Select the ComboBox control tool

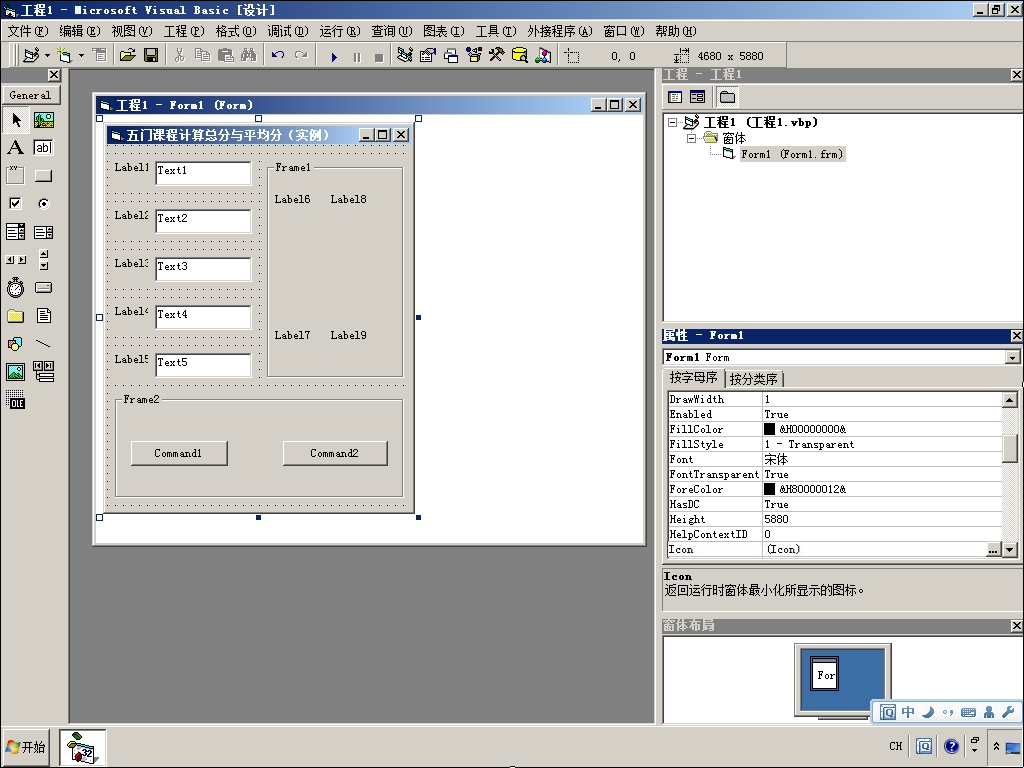[16, 231]
